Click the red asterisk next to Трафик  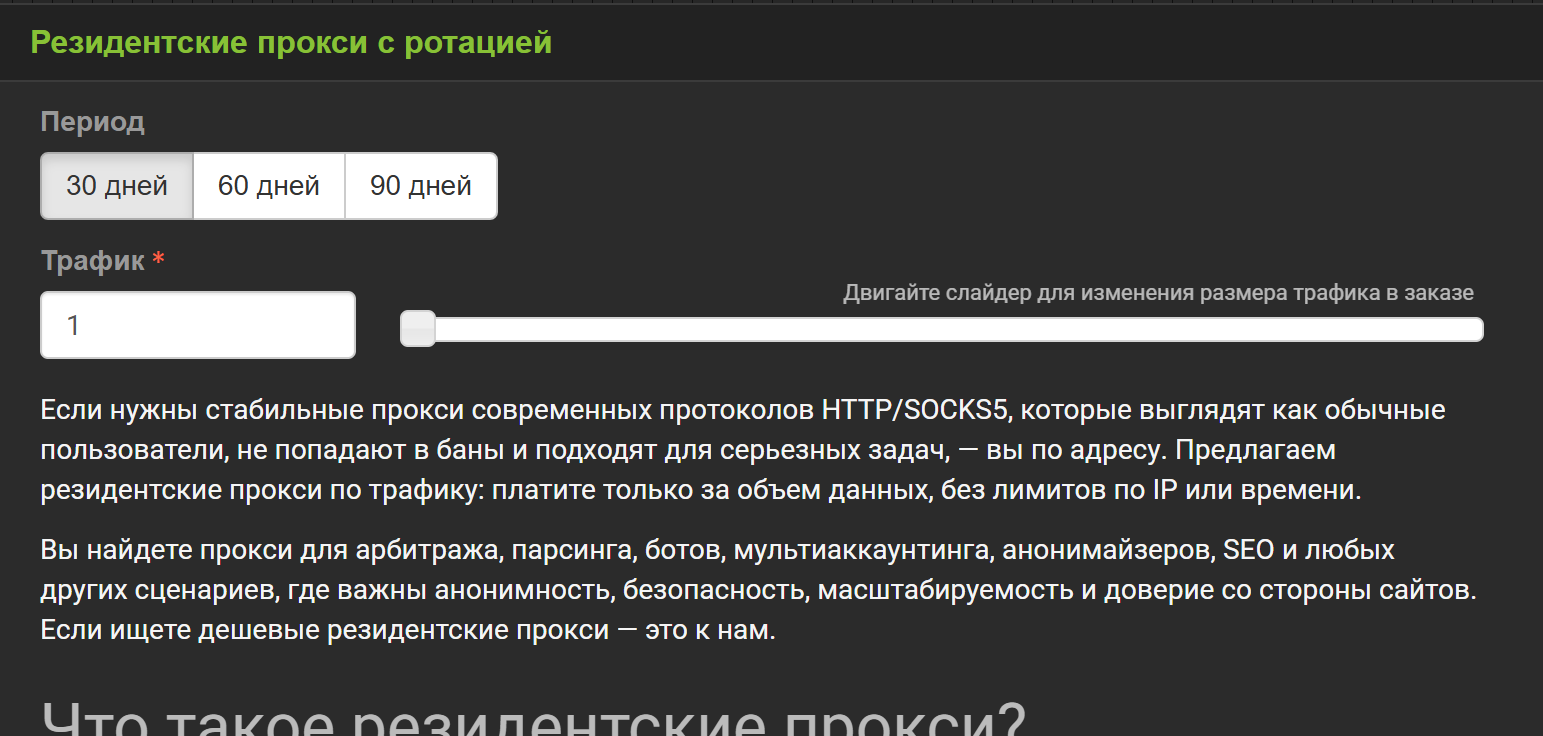159,258
